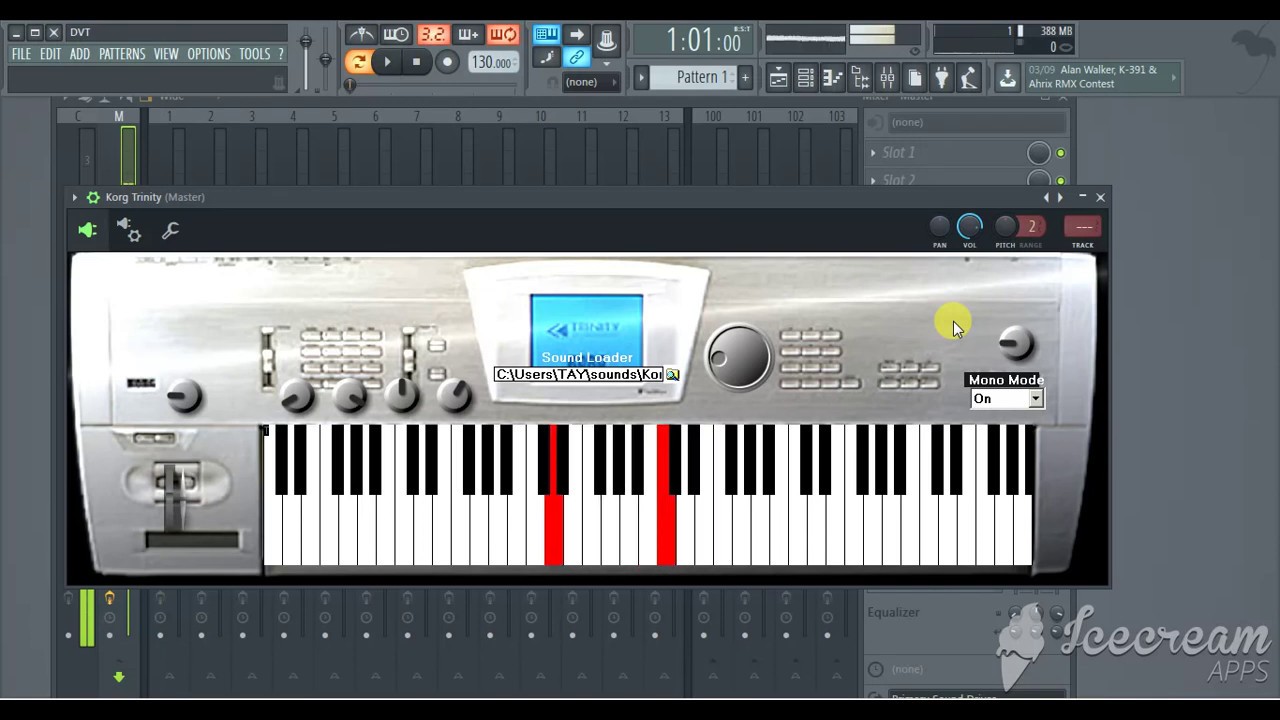Open the TOOLS menu

point(254,54)
